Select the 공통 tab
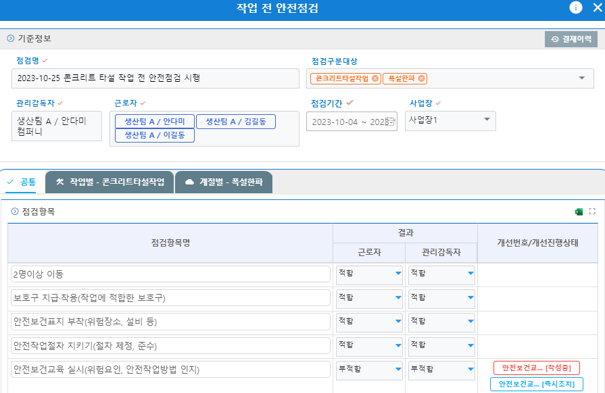Image resolution: width=605 pixels, height=393 pixels. 22,182
